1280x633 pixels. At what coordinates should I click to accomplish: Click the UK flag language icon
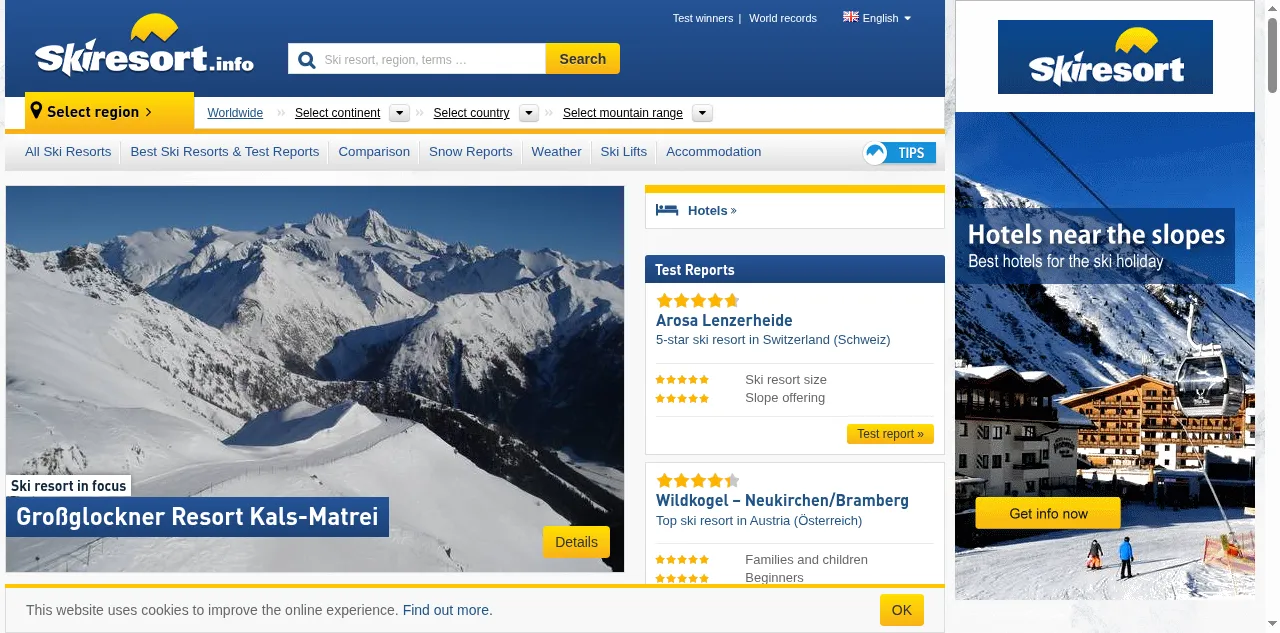(851, 17)
